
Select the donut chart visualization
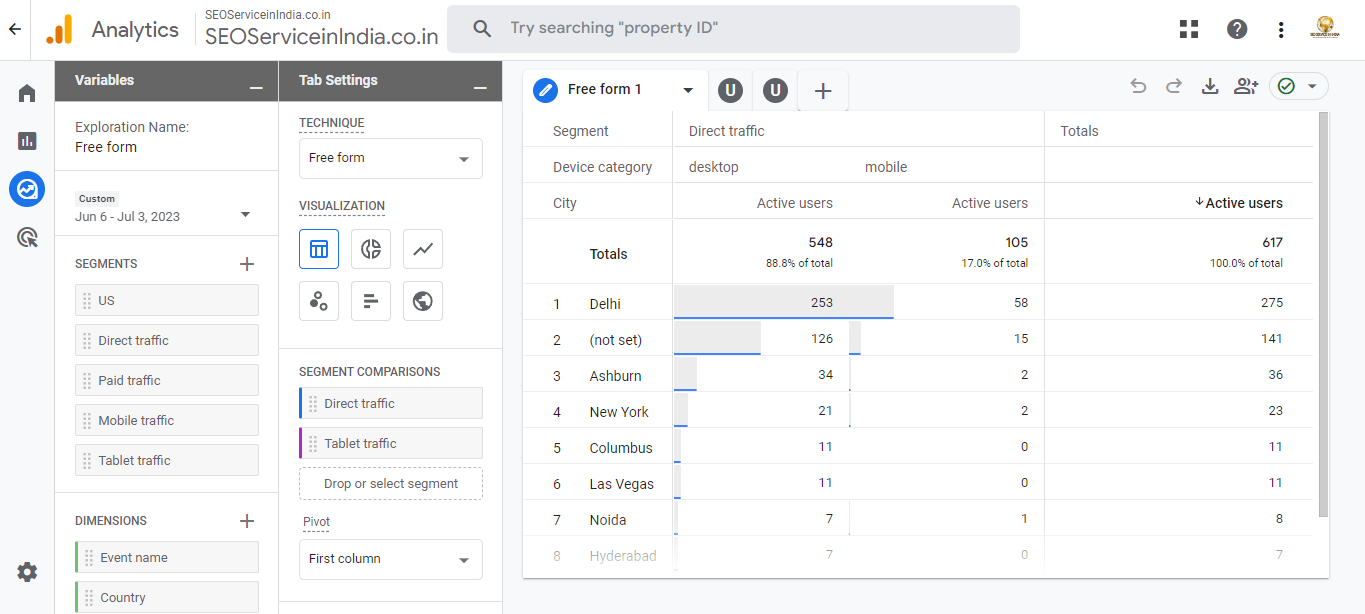pos(371,249)
